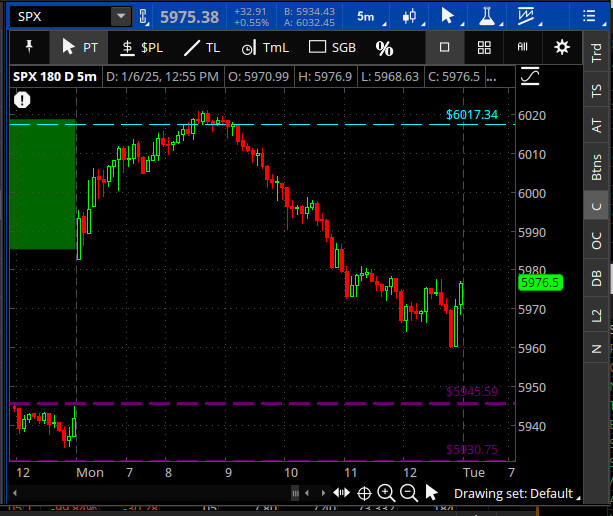Click the zoom out magnifier icon
Screen dimensions: 613x516
[x=408, y=492]
